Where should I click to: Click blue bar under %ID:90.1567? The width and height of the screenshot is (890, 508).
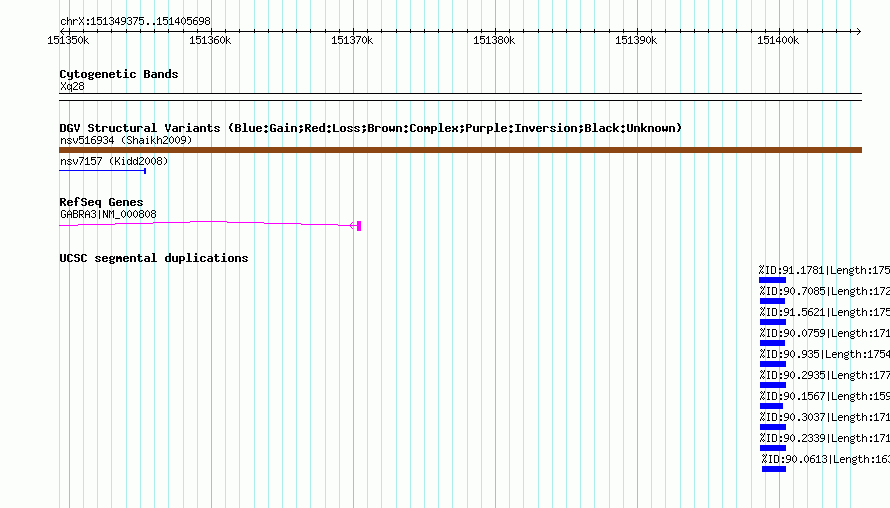[x=771, y=406]
